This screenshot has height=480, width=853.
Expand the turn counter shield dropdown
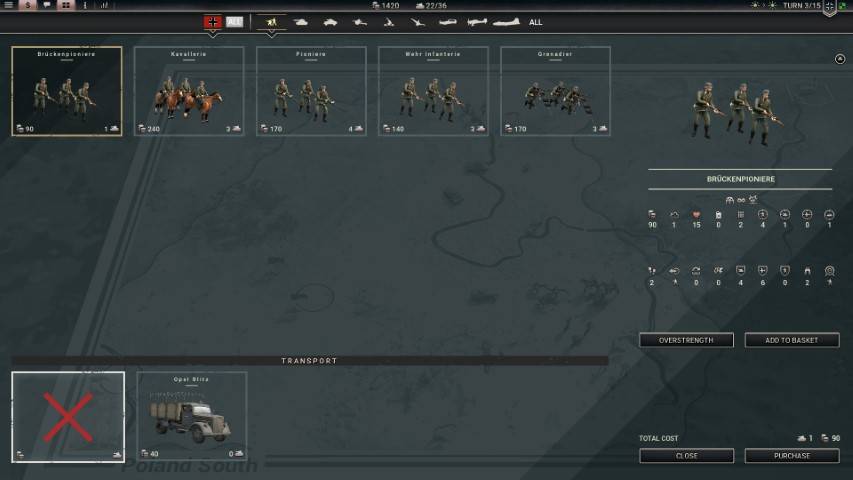coord(829,7)
